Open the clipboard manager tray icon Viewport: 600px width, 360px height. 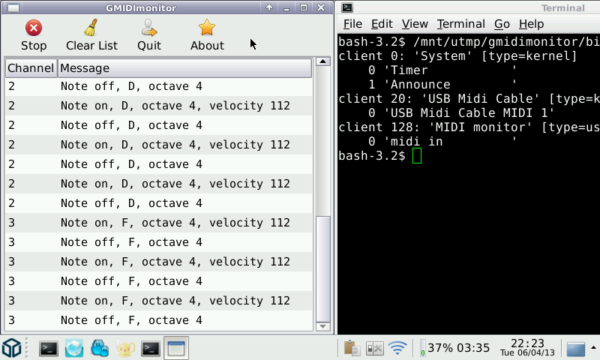click(x=352, y=348)
